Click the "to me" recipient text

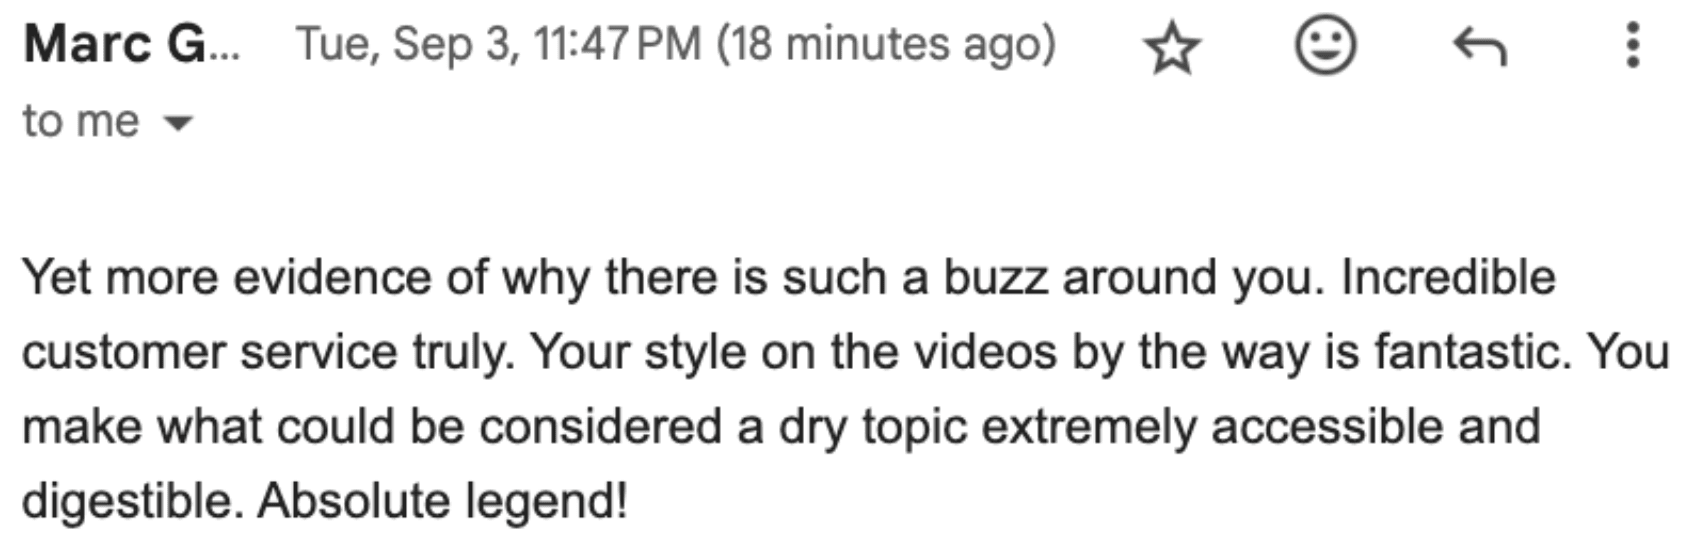click(x=80, y=122)
